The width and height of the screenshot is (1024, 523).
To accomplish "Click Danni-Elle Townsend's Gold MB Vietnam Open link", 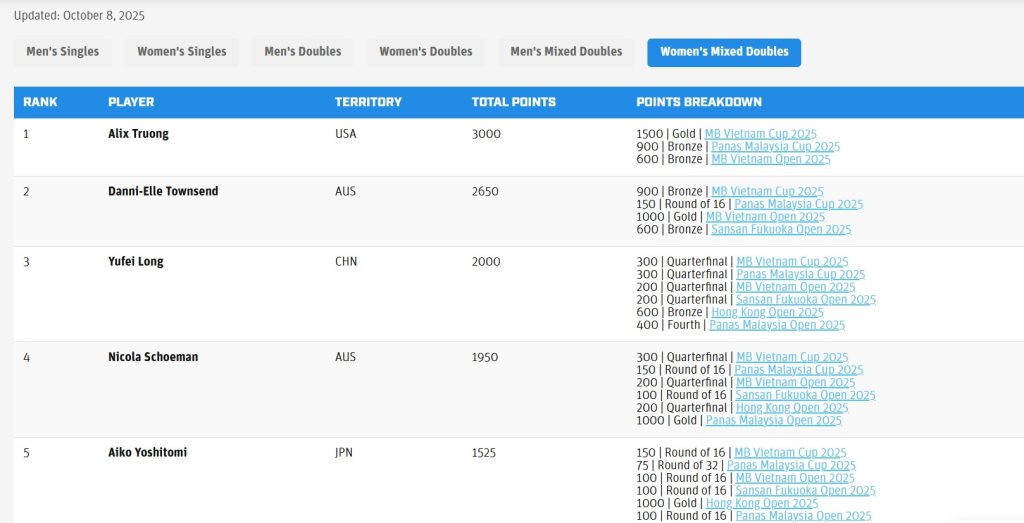I will pyautogui.click(x=765, y=217).
